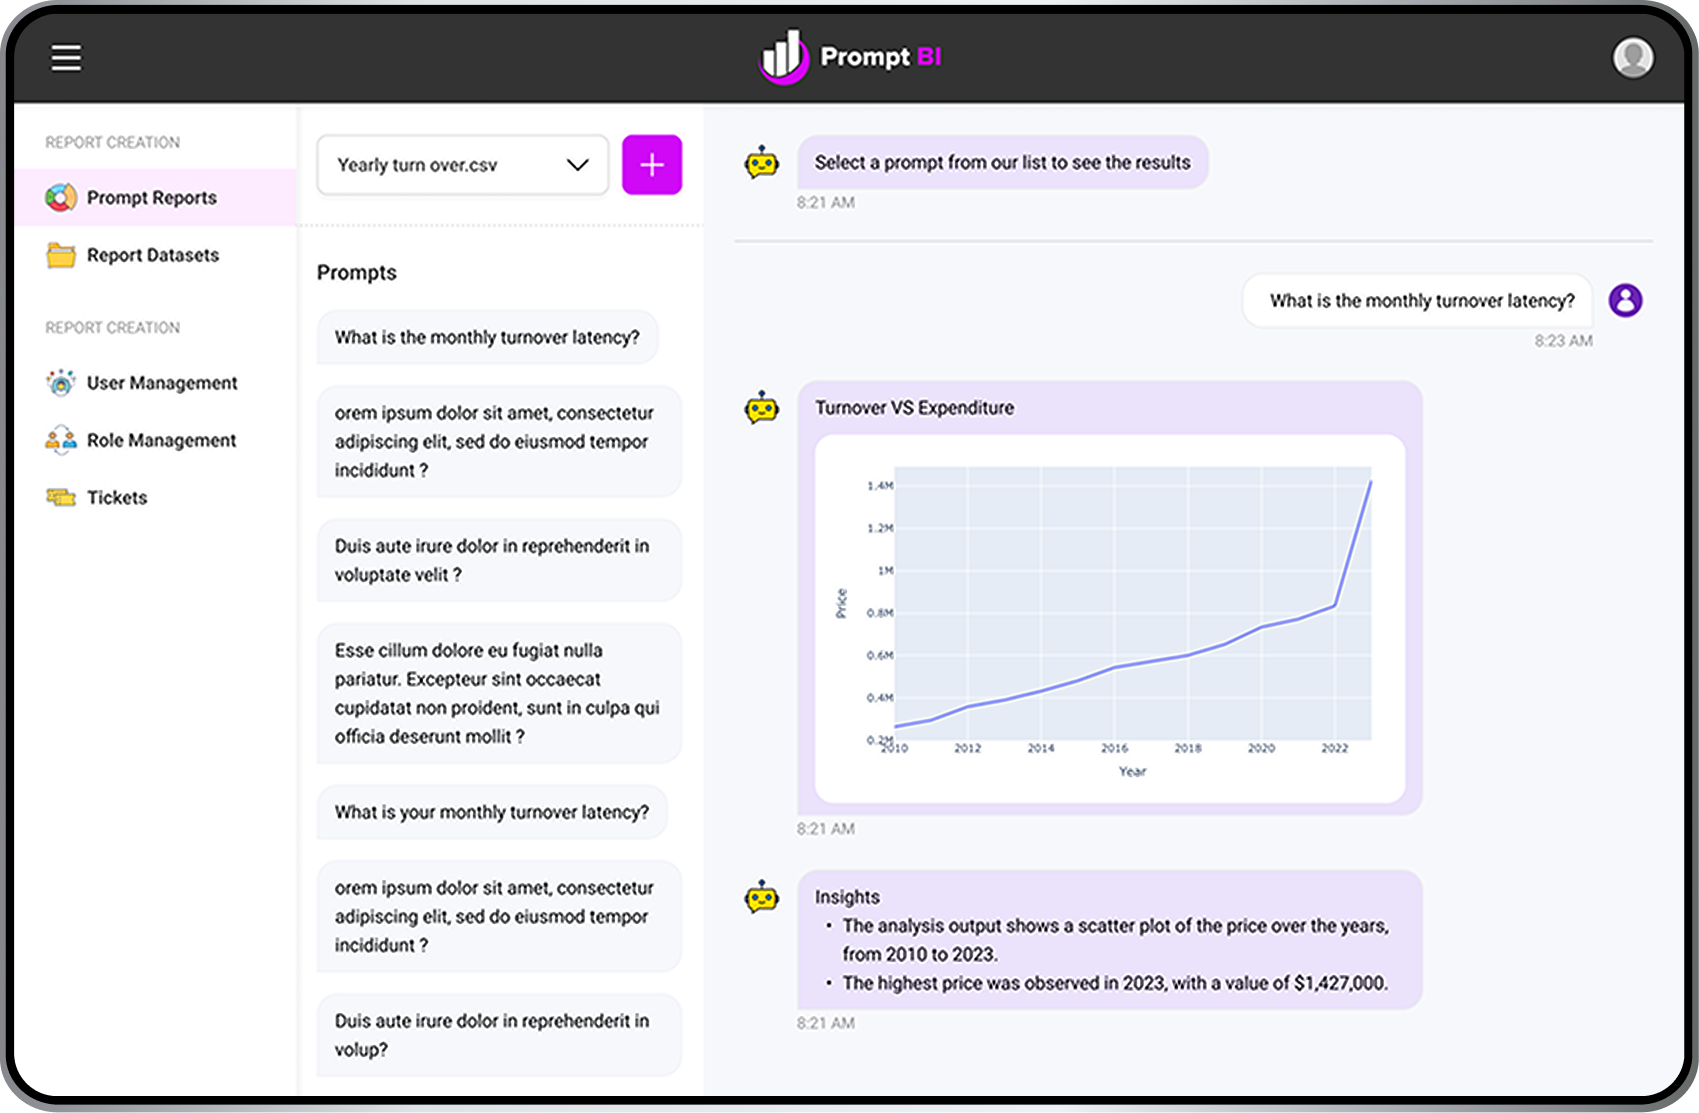Screen dimensions: 1699x1113
Task: Select prompt 'Duis aute irure dolor... voluptate velit ?'
Action: [499, 560]
